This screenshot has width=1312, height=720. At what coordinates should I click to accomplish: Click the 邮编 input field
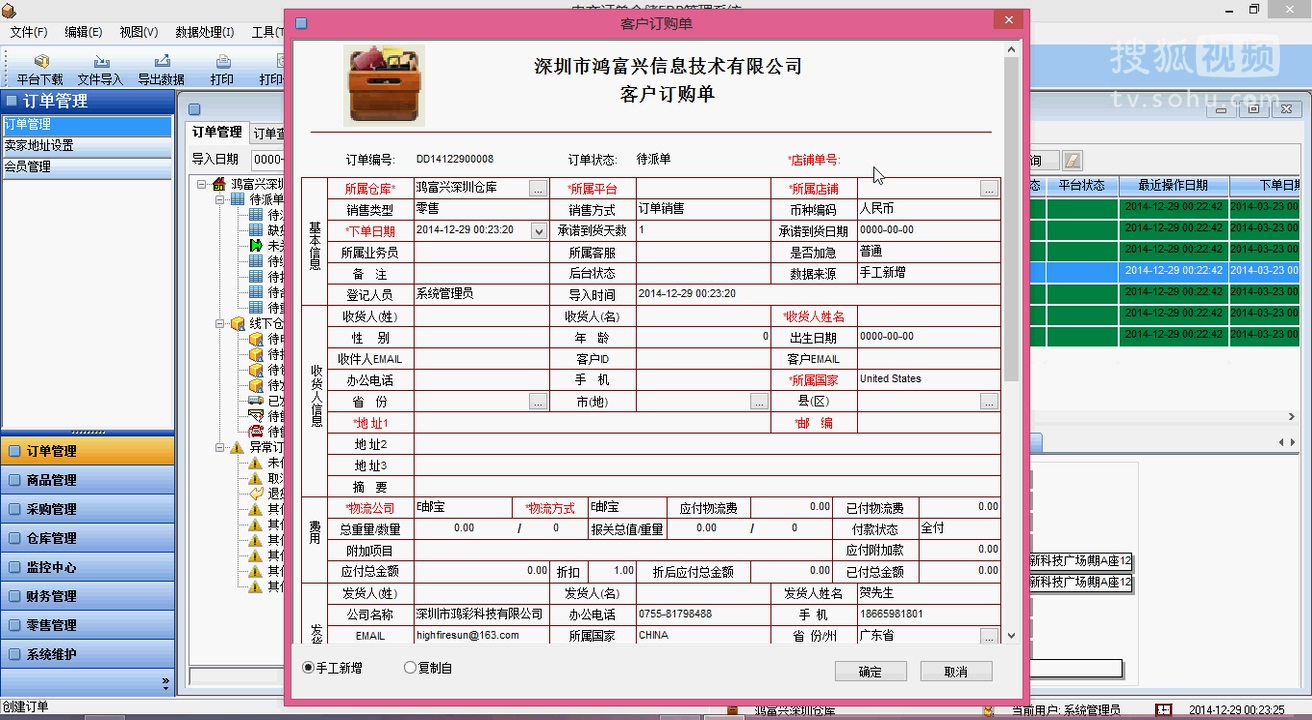tap(929, 423)
